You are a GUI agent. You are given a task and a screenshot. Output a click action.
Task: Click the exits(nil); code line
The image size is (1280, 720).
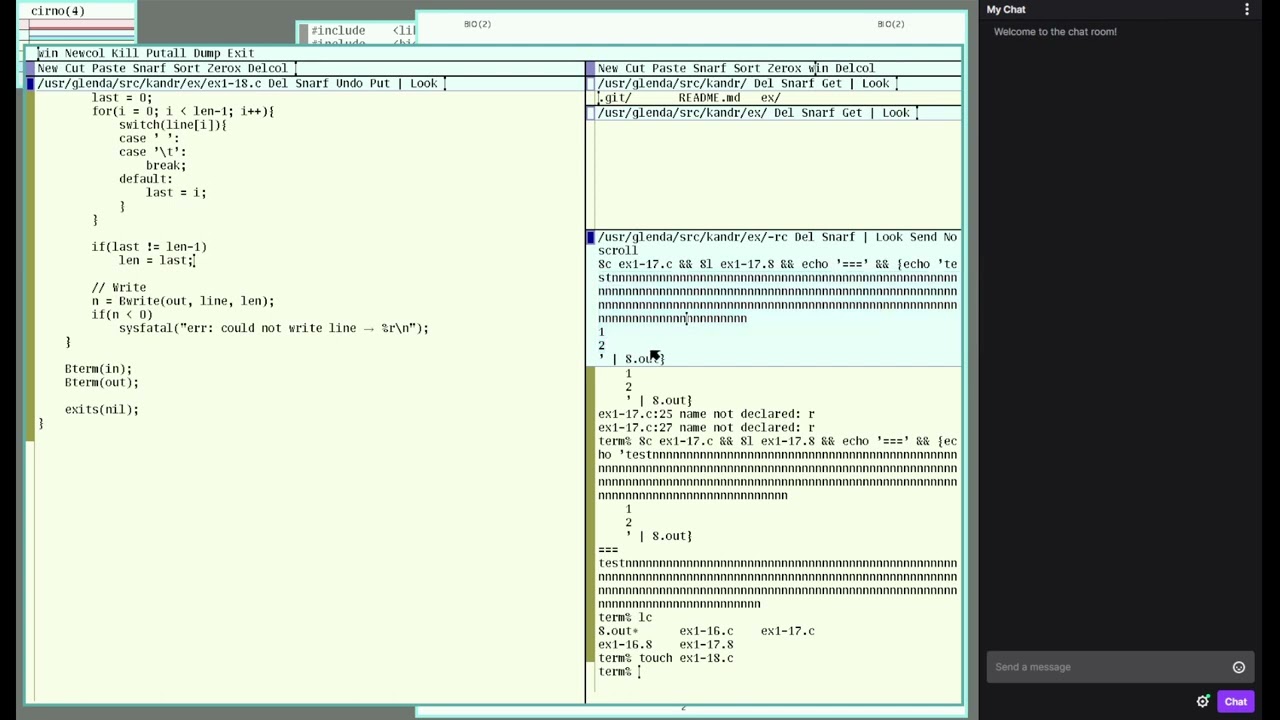tap(102, 409)
